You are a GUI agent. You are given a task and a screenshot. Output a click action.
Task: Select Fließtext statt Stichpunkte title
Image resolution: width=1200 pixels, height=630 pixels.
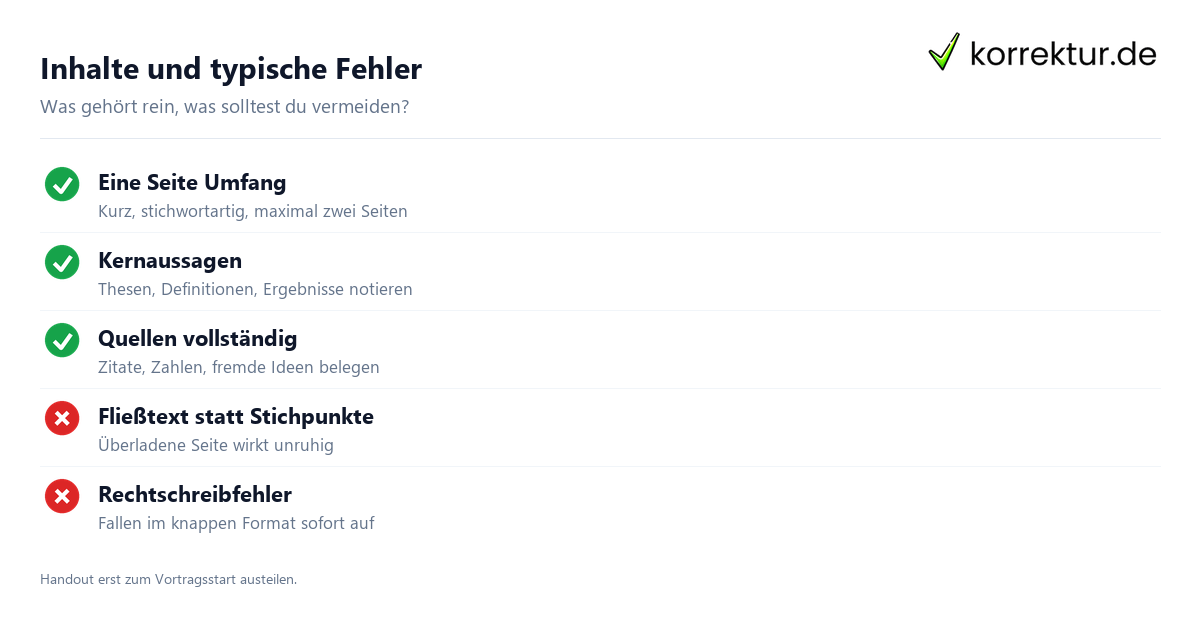click(236, 417)
